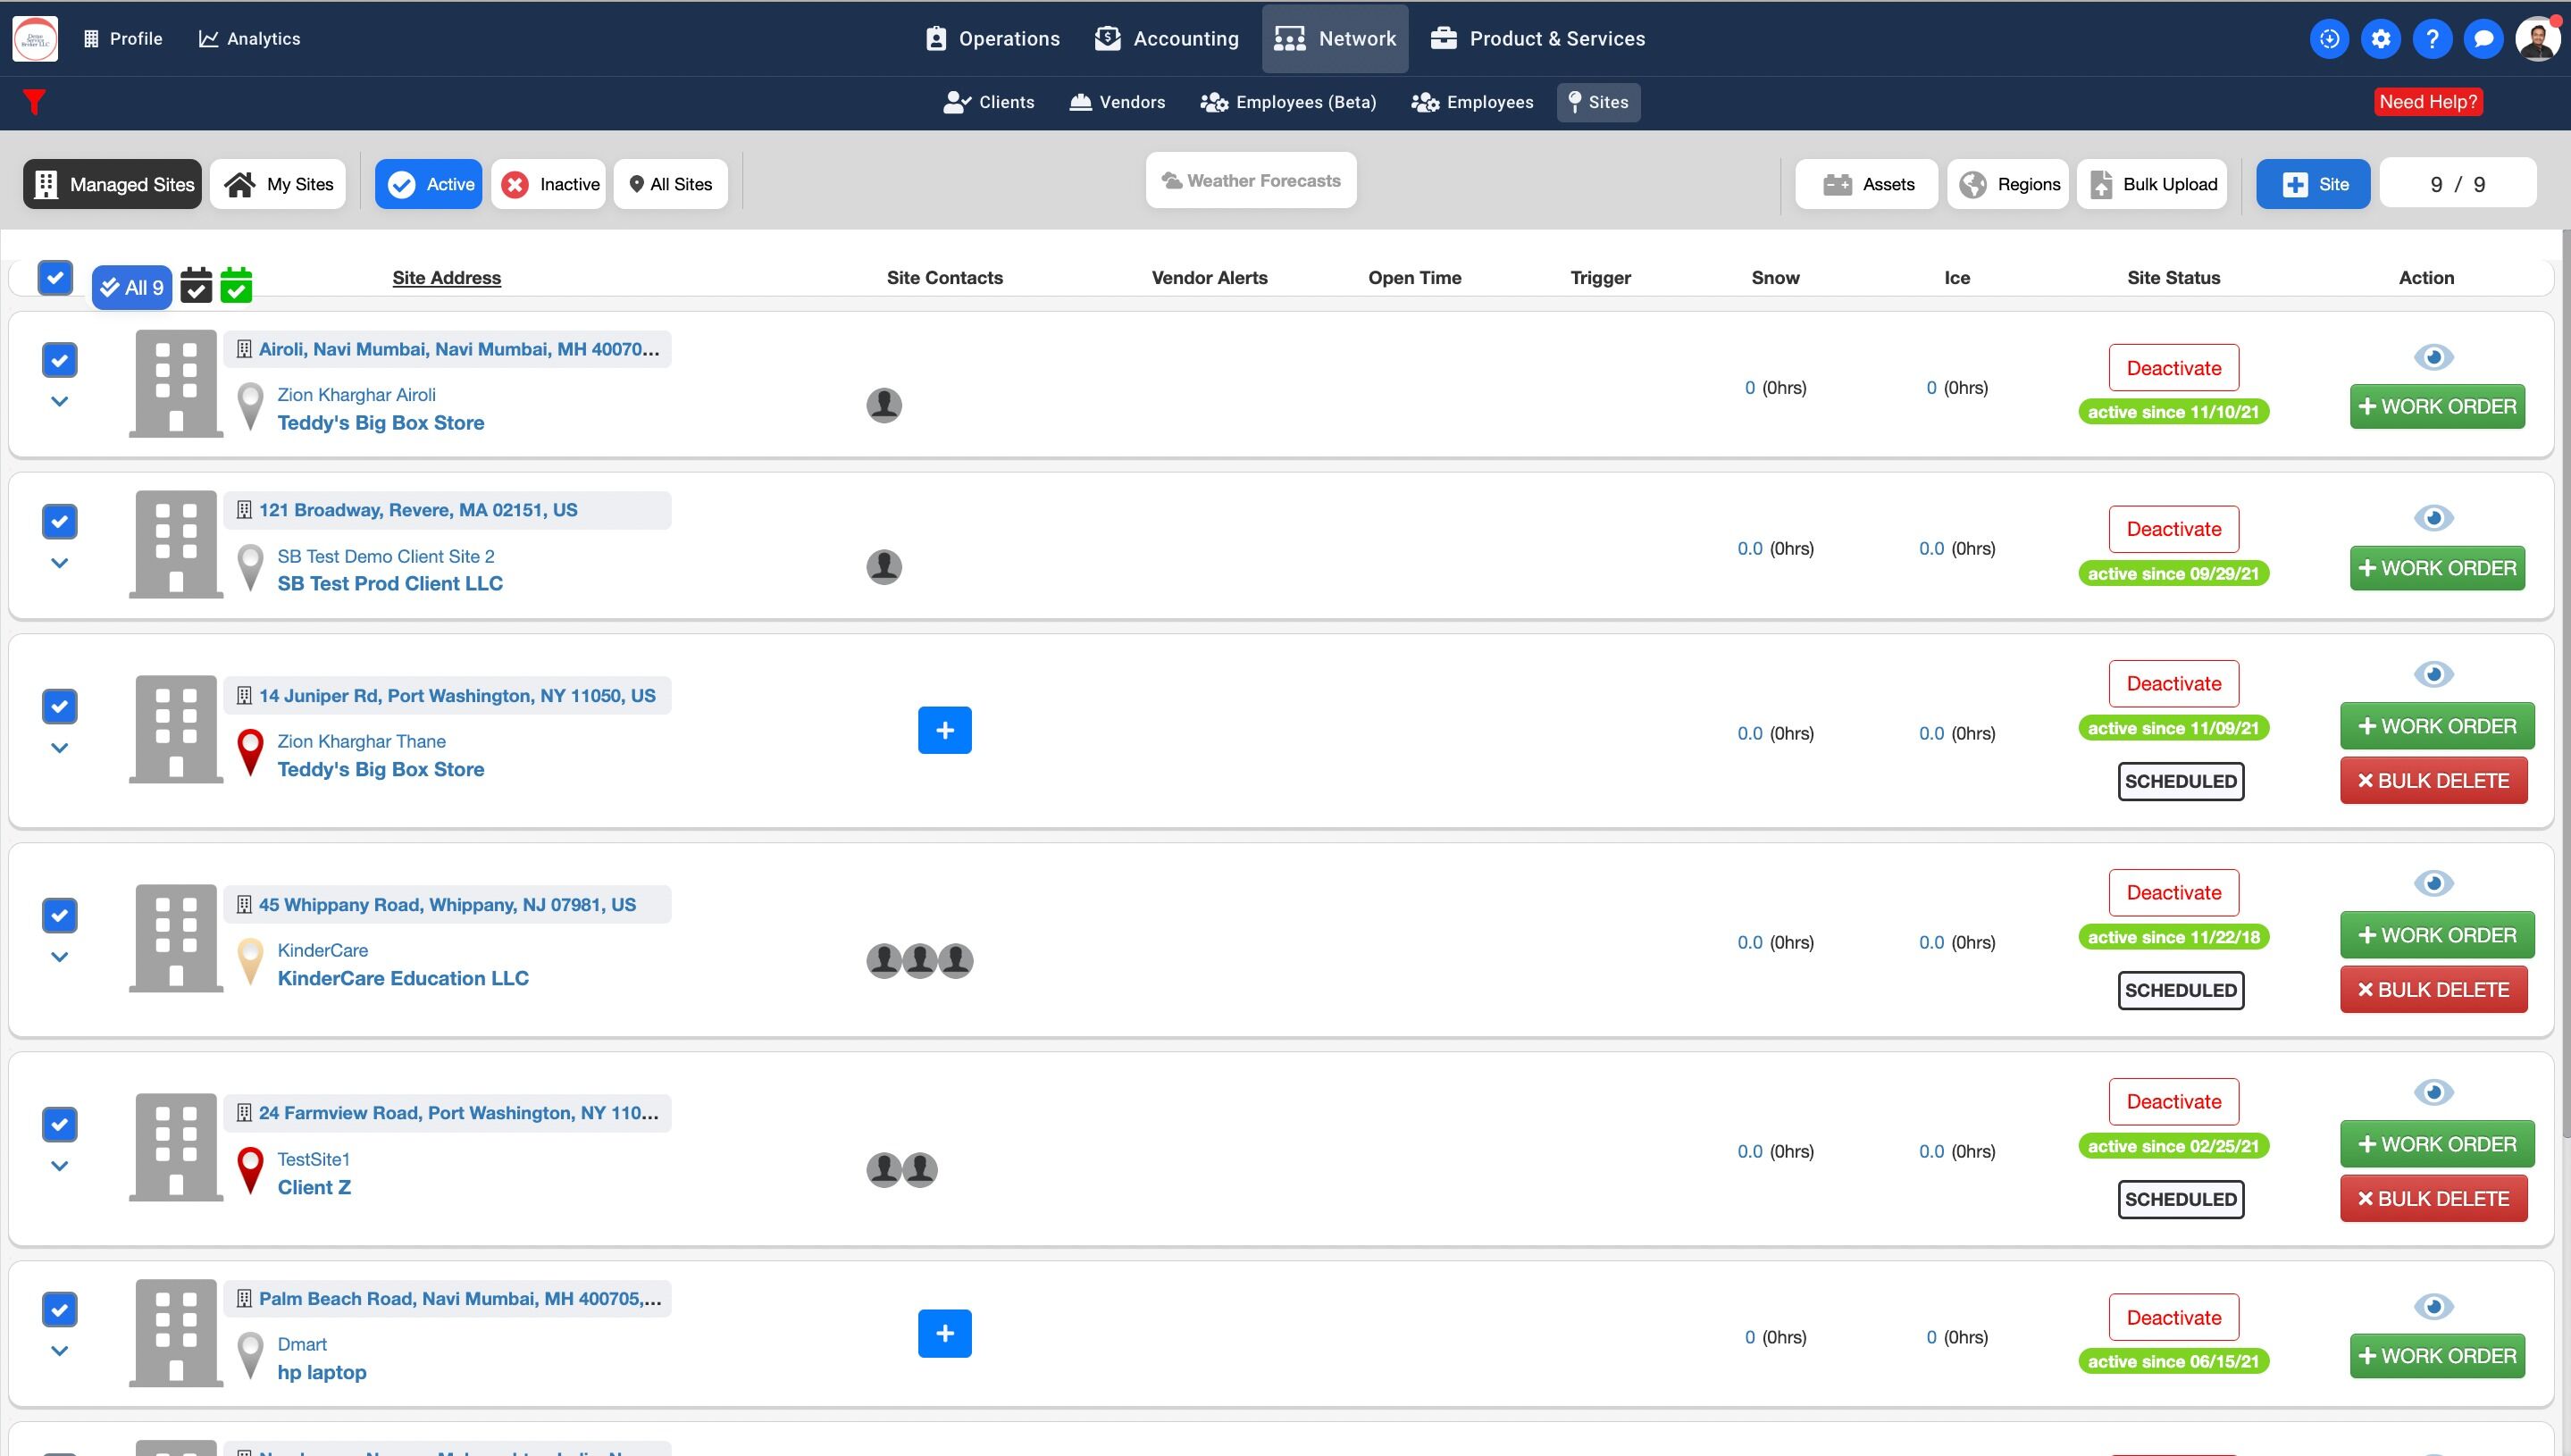Click the green calendar check icon
Viewport: 2571px width, 1456px height.
pyautogui.click(x=236, y=286)
